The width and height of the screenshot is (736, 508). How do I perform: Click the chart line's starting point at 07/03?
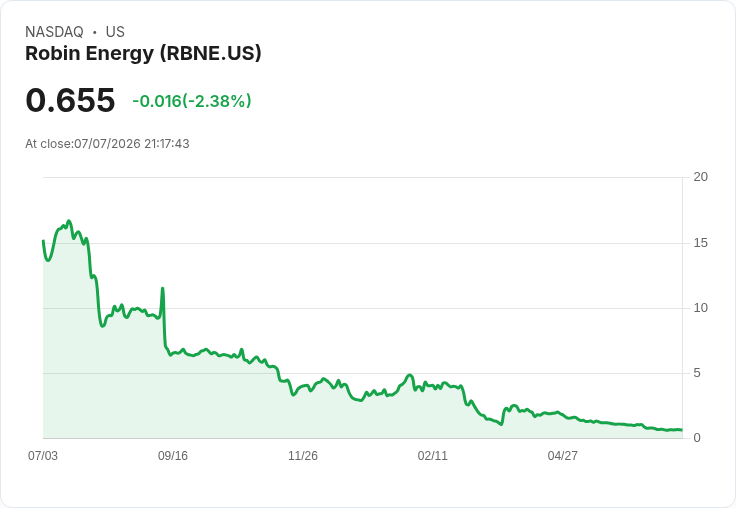click(x=43, y=241)
